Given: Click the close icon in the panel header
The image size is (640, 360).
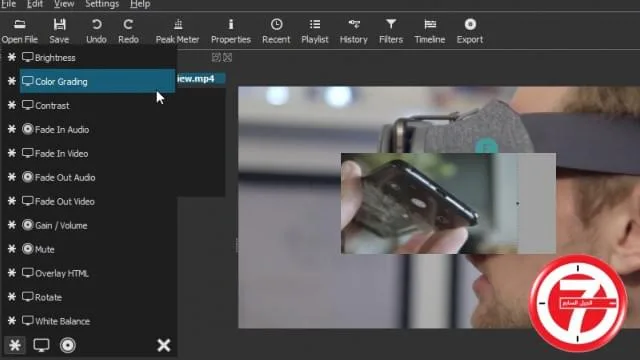Looking at the screenshot, I should point(228,58).
